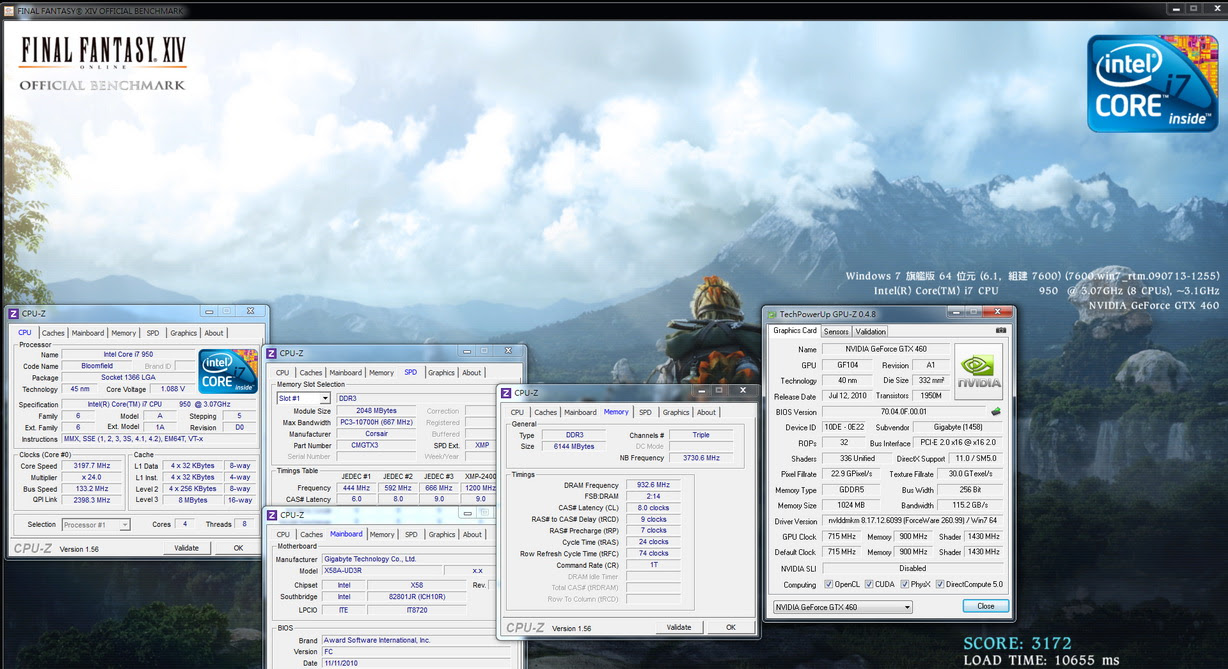The height and width of the screenshot is (669, 1228).
Task: Click the title bar icon of the CPU-Z processor window
Action: (x=13, y=313)
